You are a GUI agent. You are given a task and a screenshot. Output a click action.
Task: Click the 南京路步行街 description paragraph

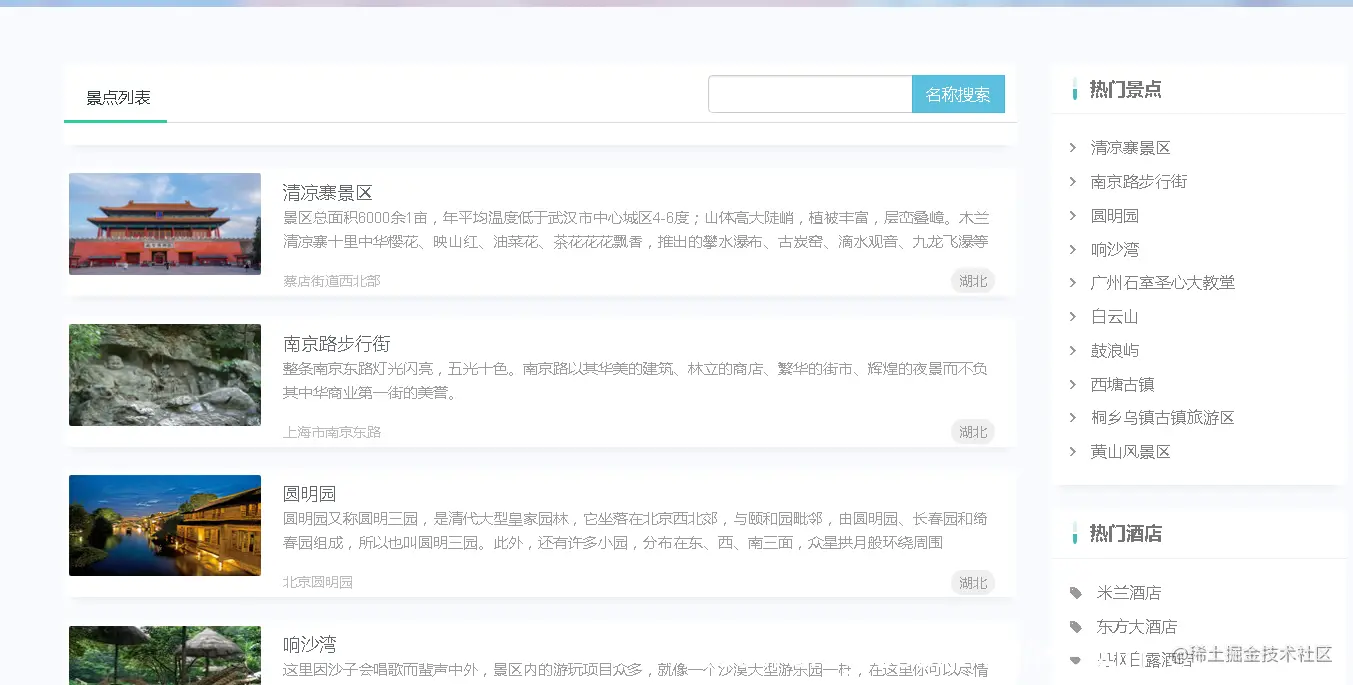pyautogui.click(x=635, y=381)
